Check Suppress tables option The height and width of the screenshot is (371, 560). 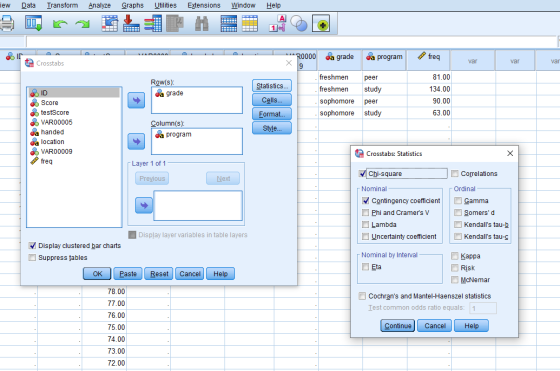click(x=32, y=257)
